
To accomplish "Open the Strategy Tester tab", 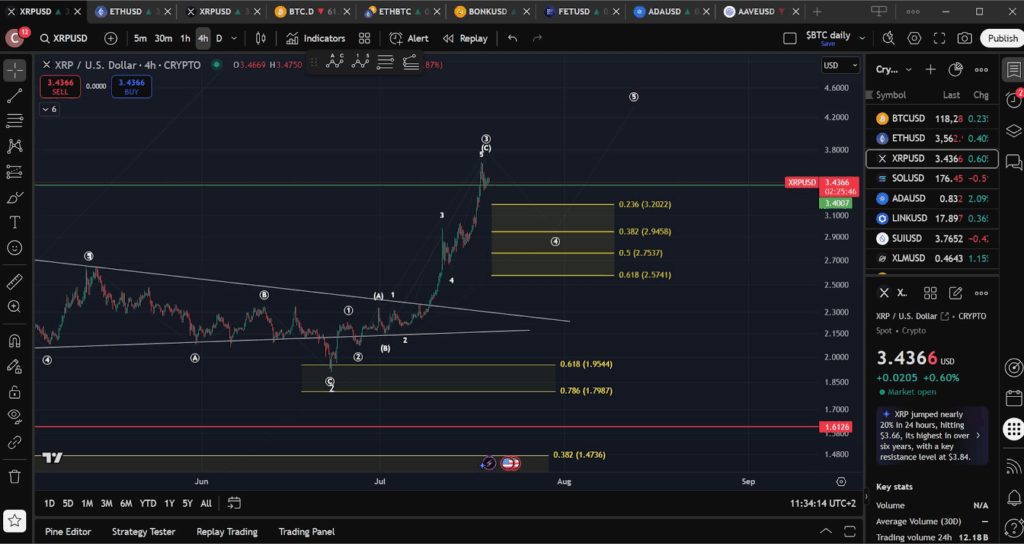I will tap(143, 532).
